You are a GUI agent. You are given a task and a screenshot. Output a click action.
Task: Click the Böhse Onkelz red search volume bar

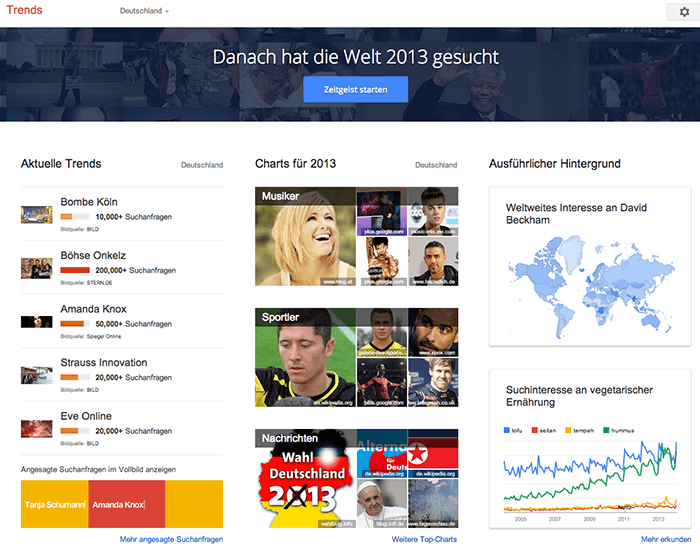75,270
